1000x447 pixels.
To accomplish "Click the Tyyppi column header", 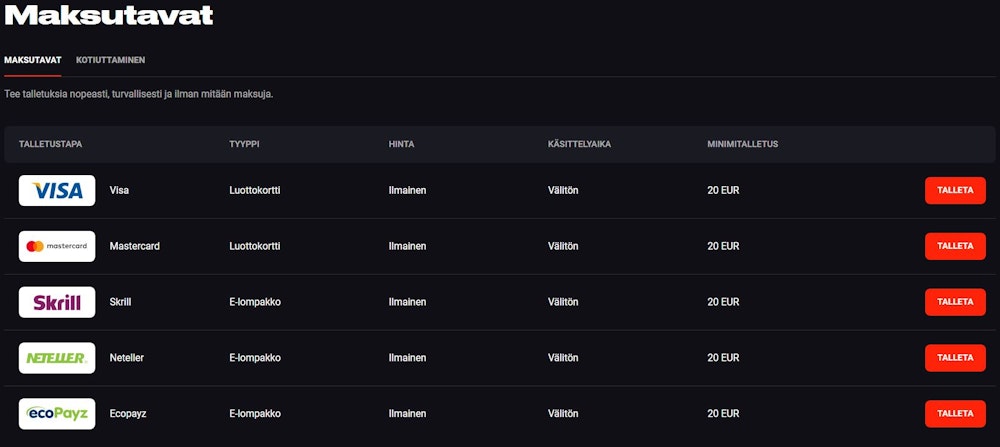I will [x=244, y=144].
